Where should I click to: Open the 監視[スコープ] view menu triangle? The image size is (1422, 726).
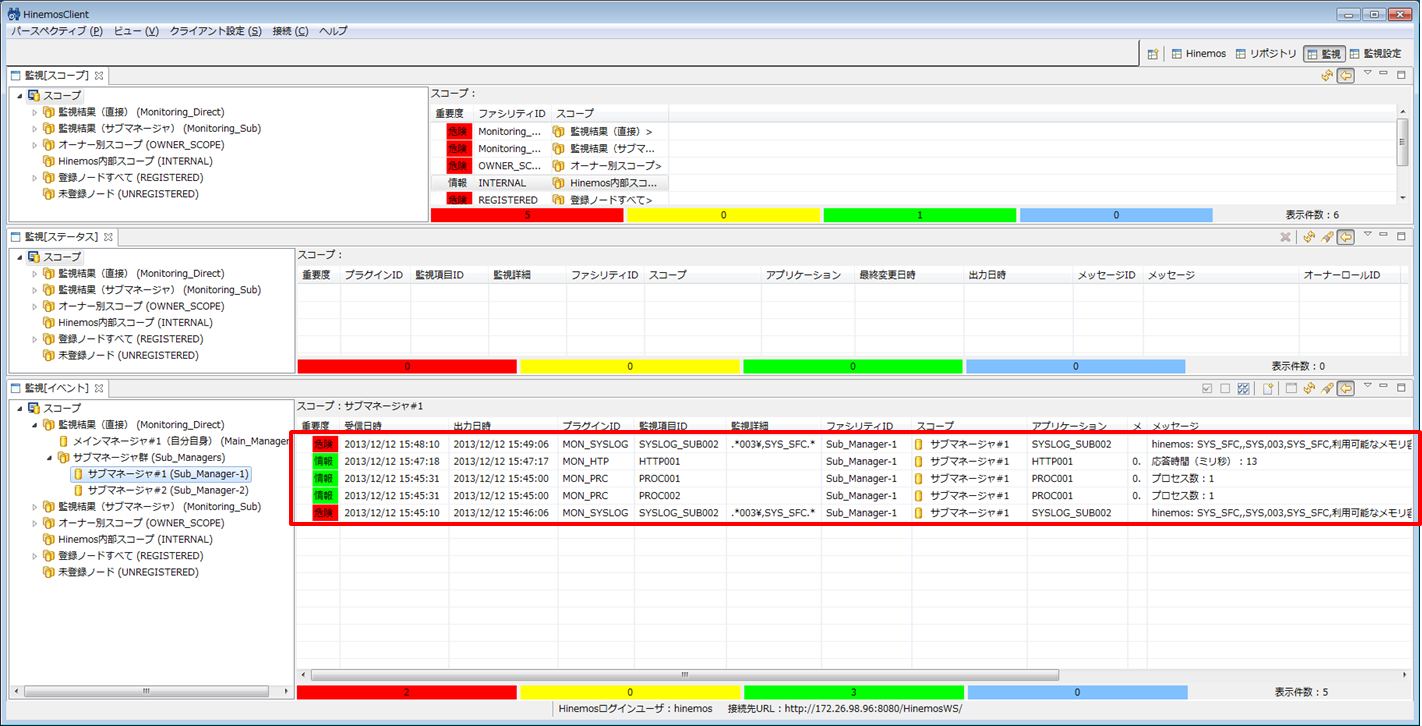[x=1367, y=73]
